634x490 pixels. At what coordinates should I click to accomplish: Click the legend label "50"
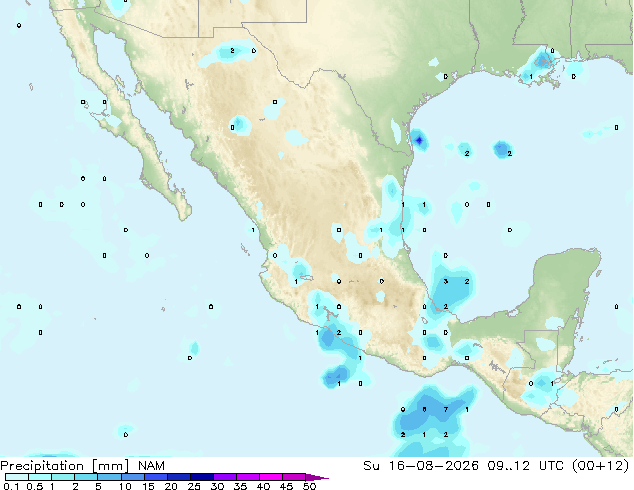pyautogui.click(x=309, y=486)
